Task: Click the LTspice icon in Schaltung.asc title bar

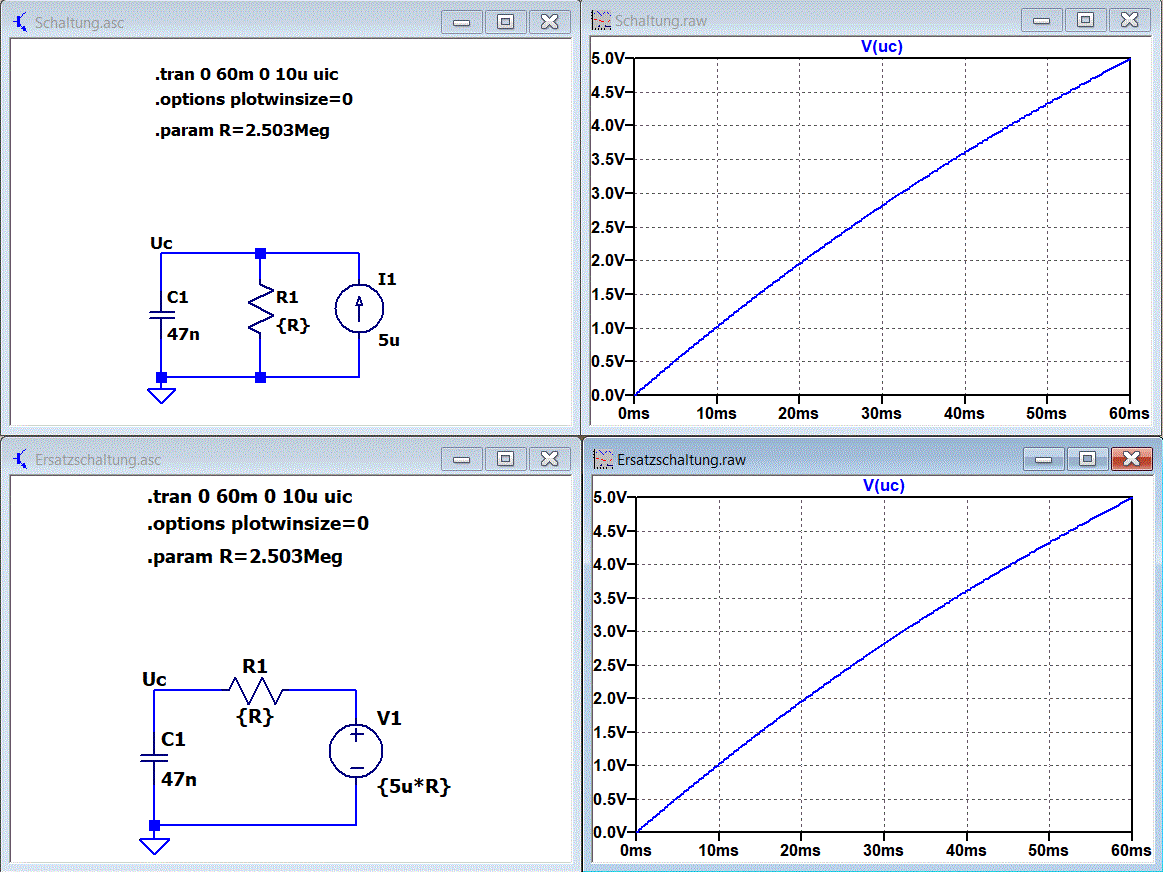Action: 21,22
